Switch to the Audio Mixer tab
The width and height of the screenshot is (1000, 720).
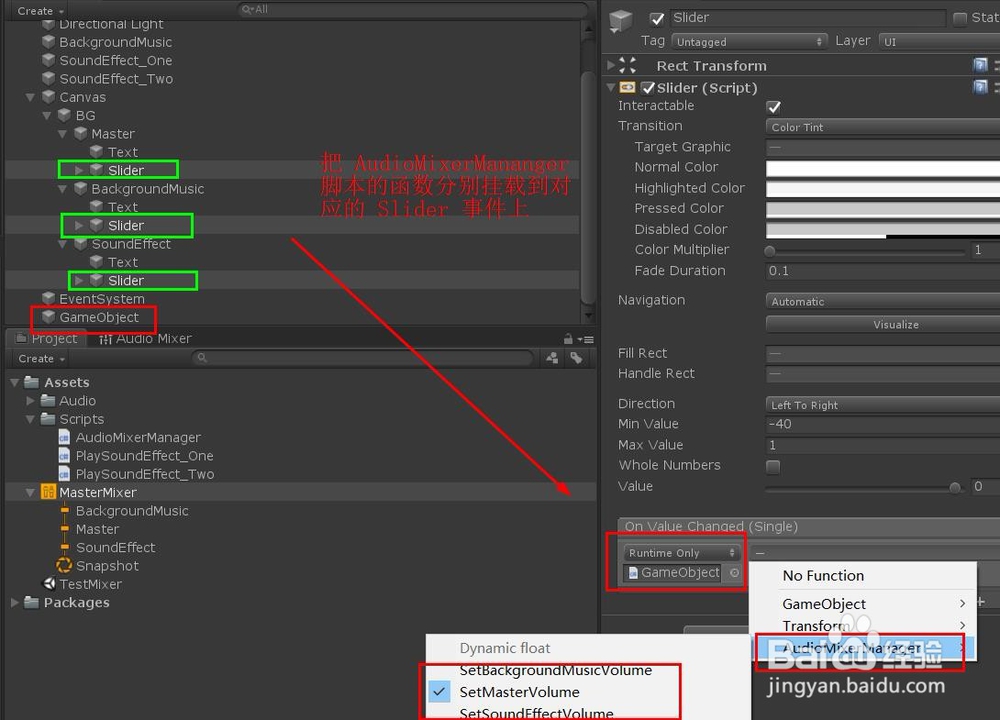(x=145, y=339)
